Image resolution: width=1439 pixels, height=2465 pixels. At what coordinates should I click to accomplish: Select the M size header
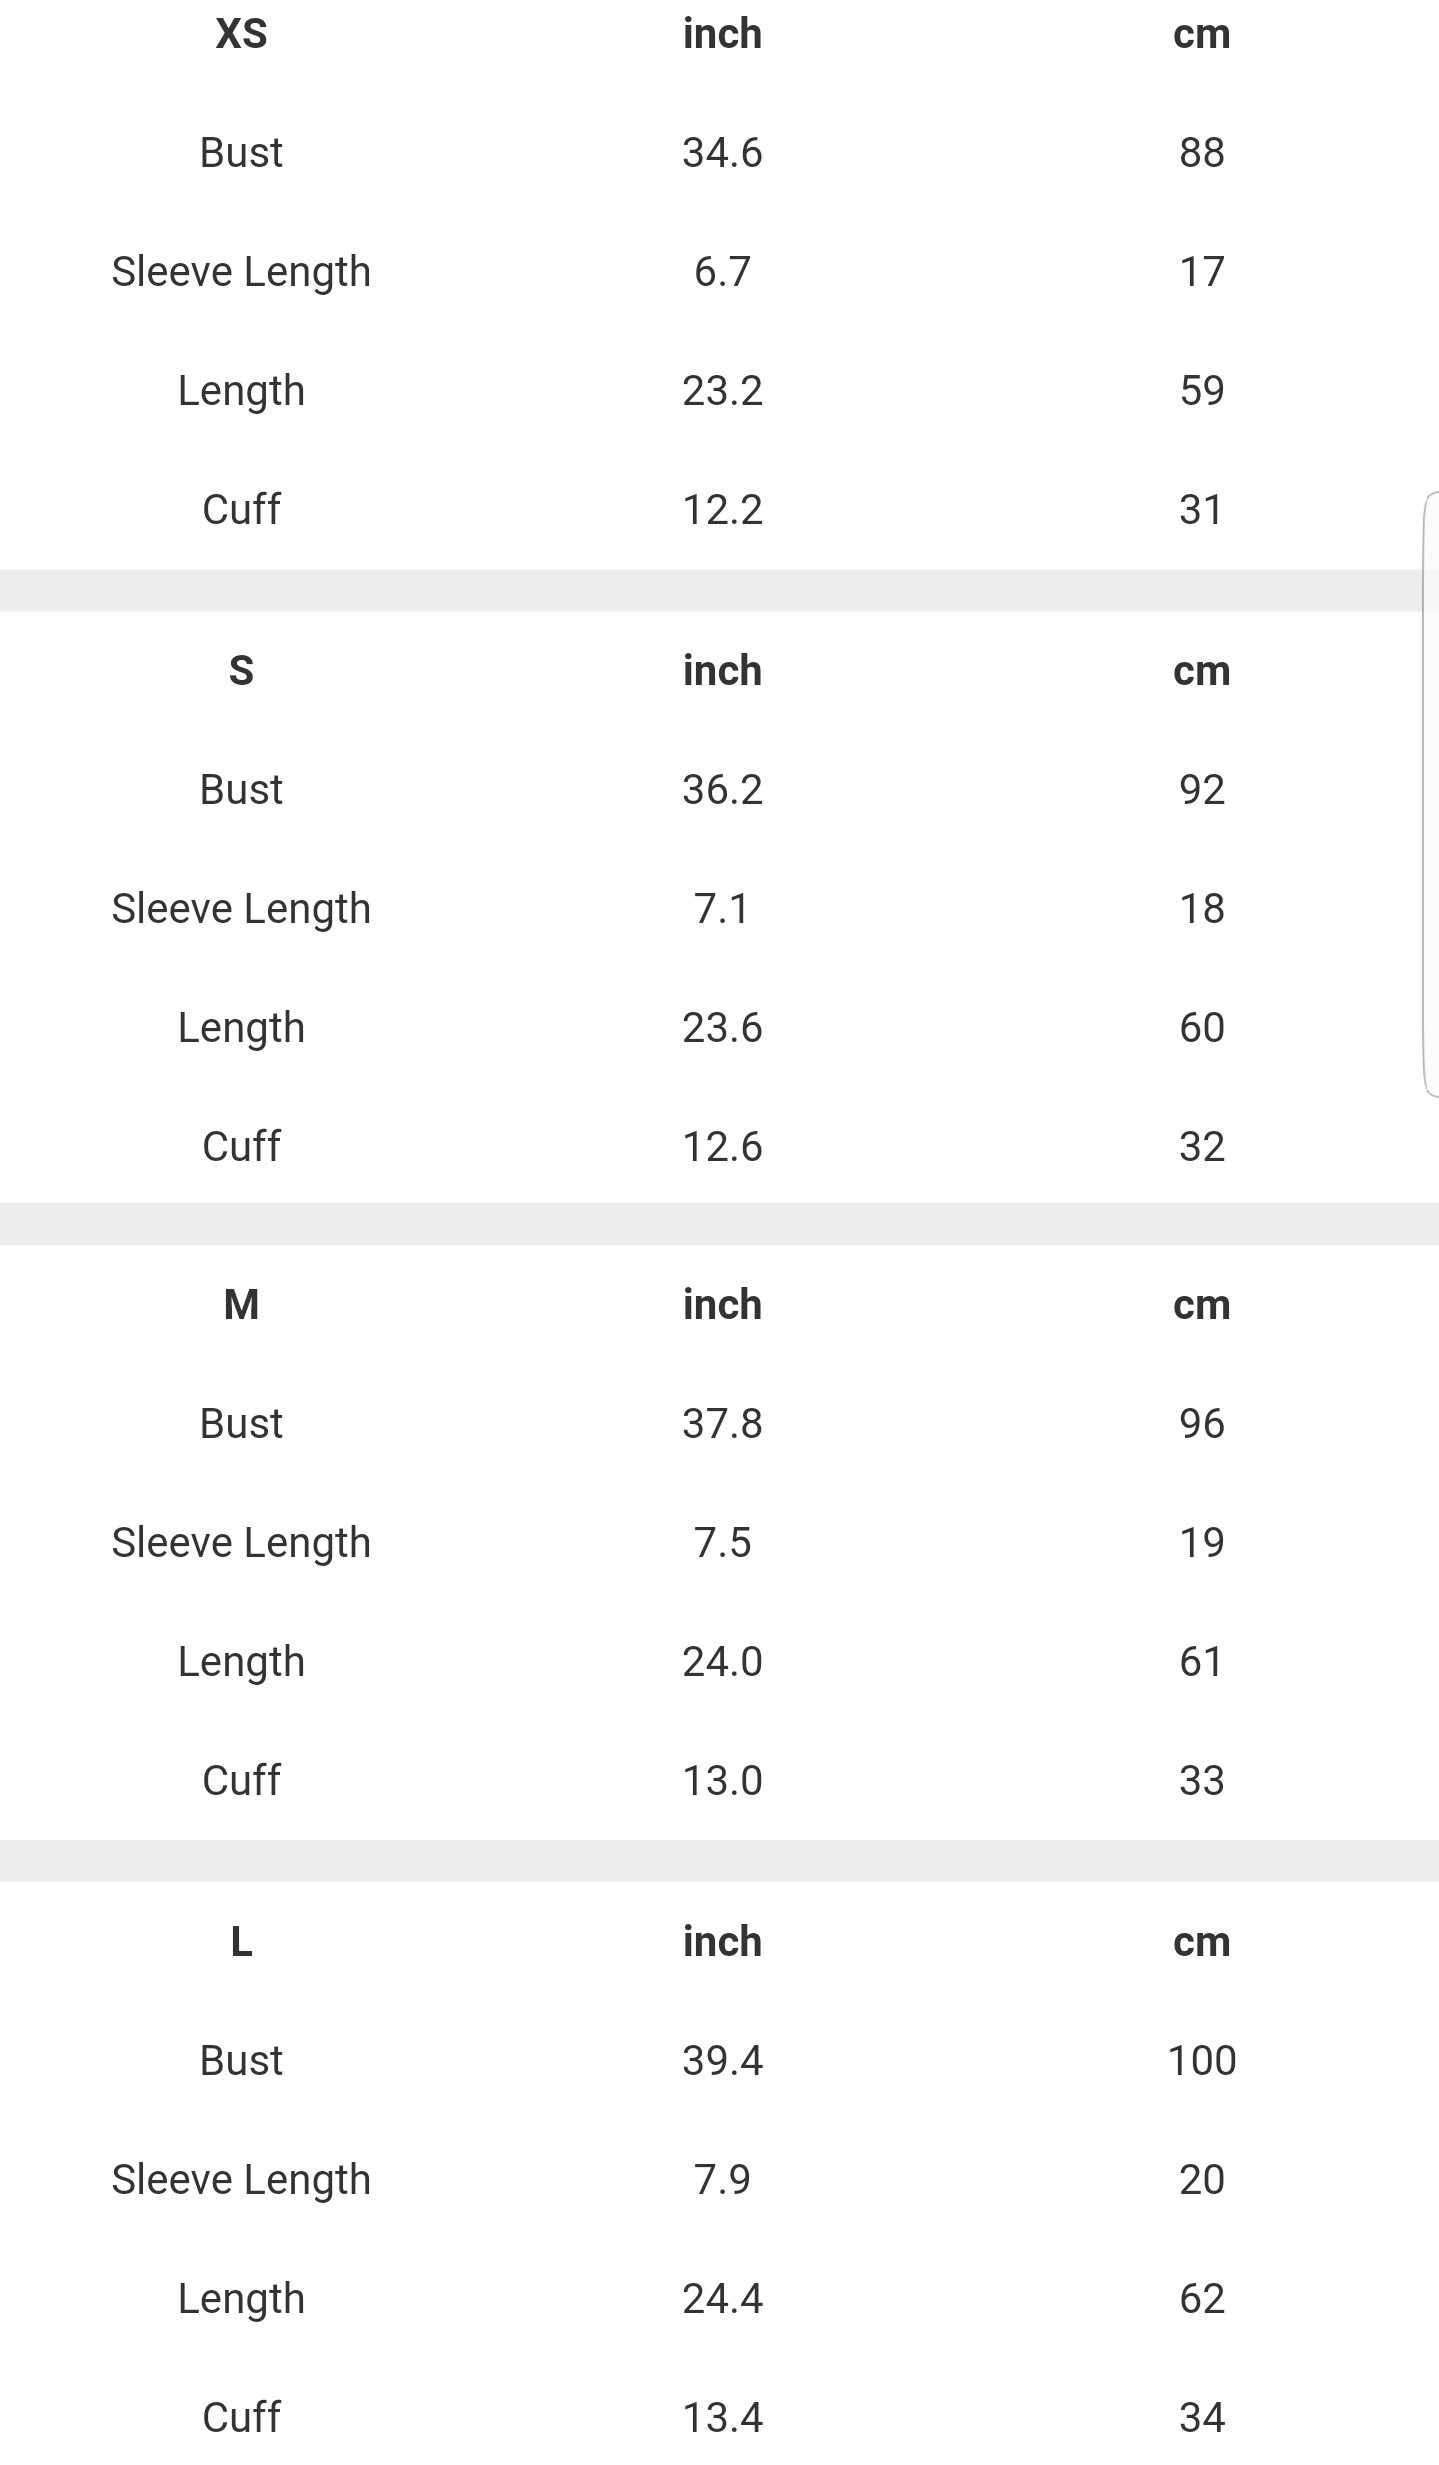point(241,1304)
